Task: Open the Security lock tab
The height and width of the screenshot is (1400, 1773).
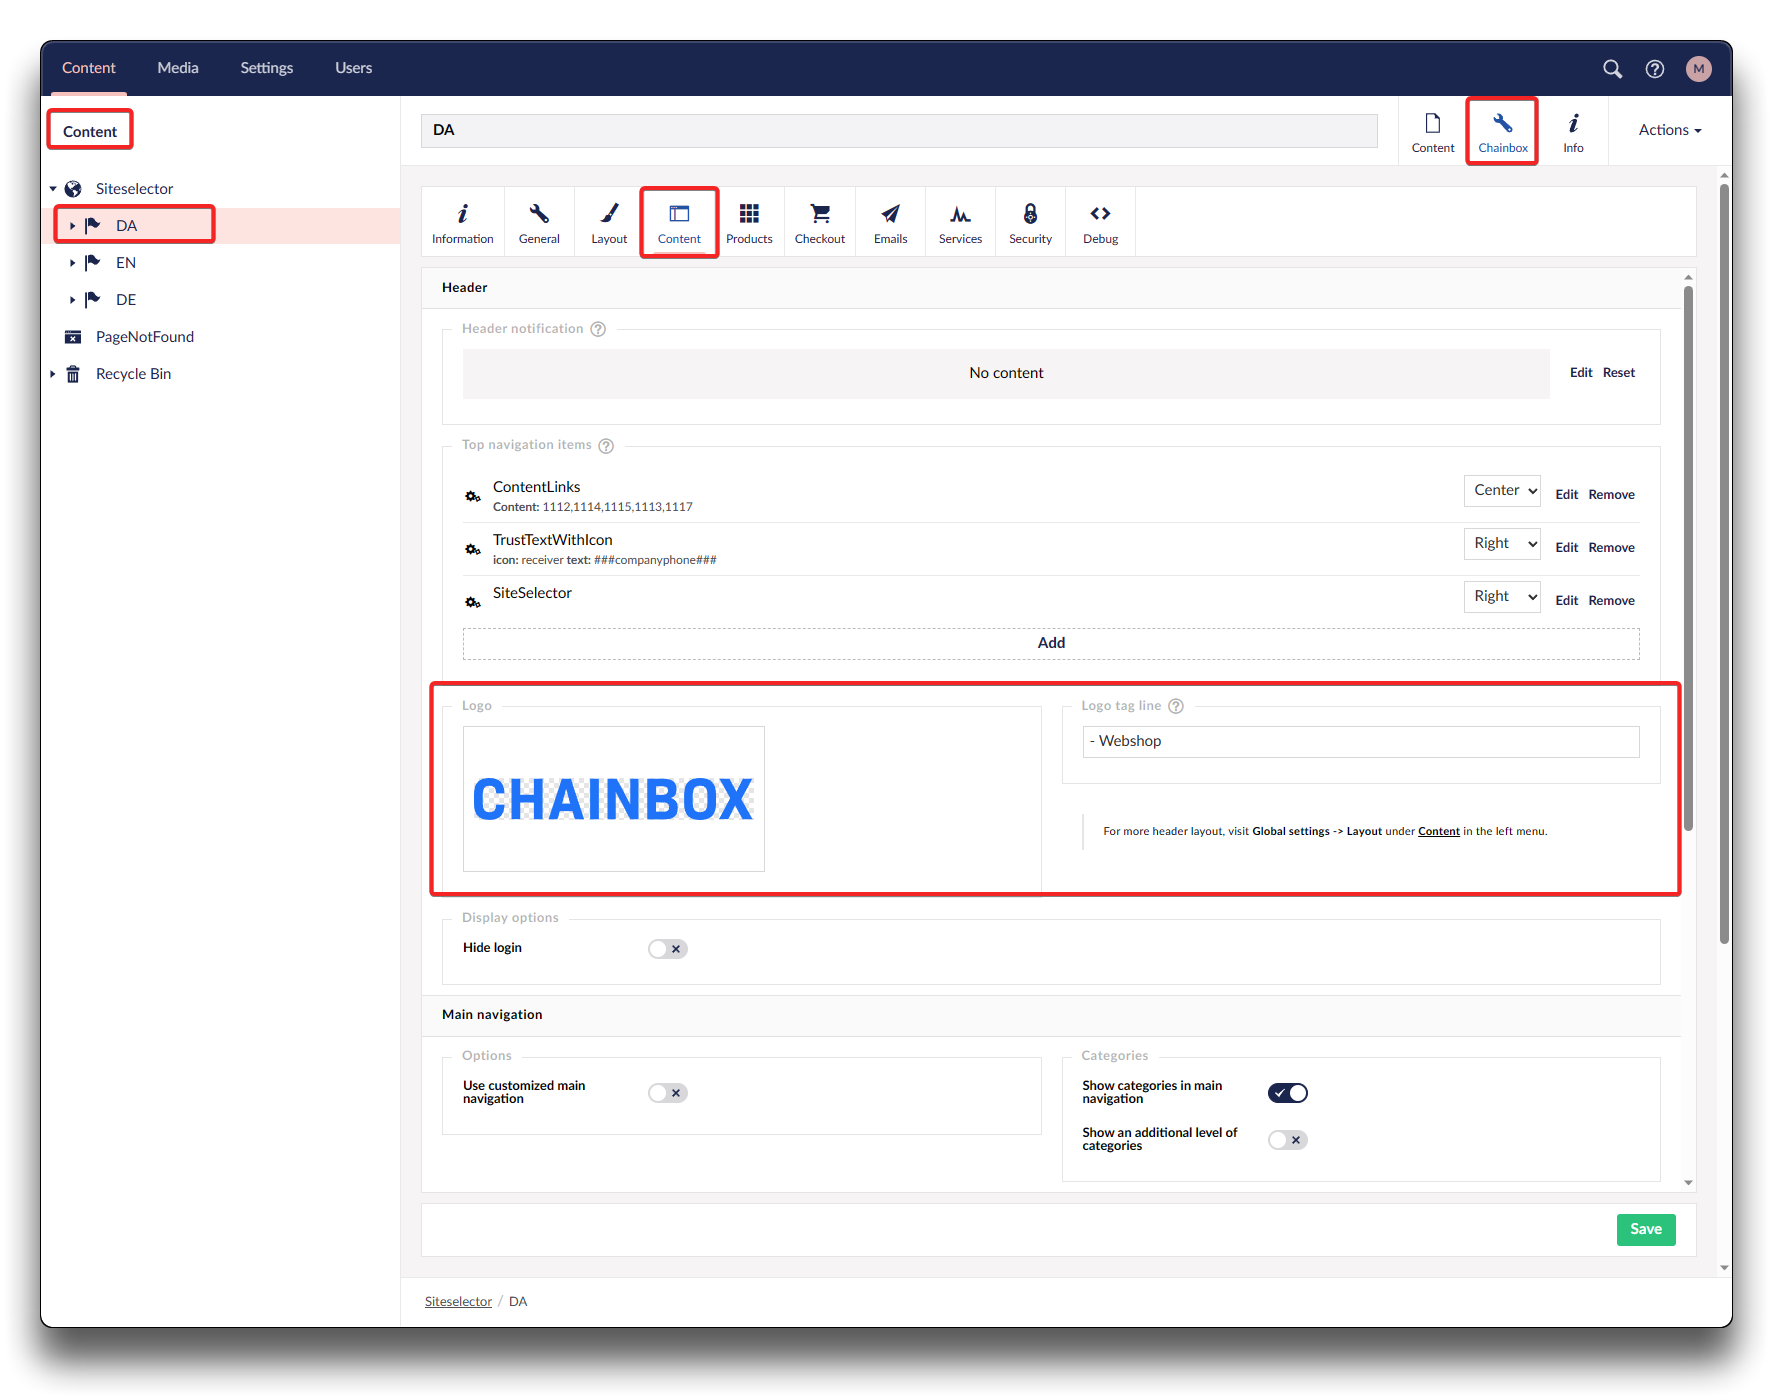Action: pos(1030,223)
